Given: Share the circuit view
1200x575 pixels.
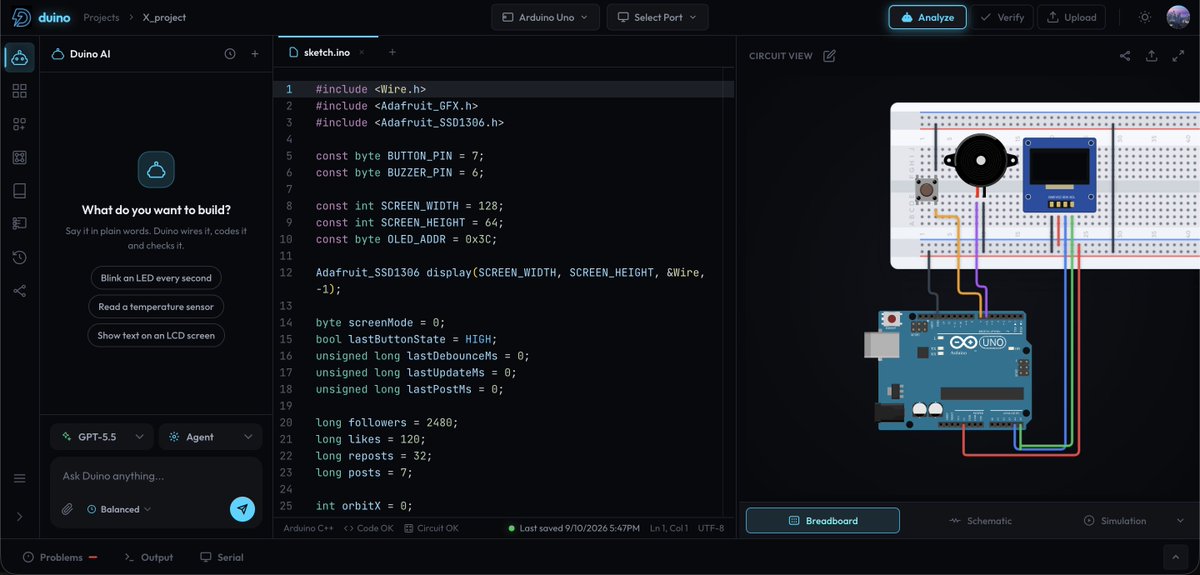Looking at the screenshot, I should pos(1125,56).
